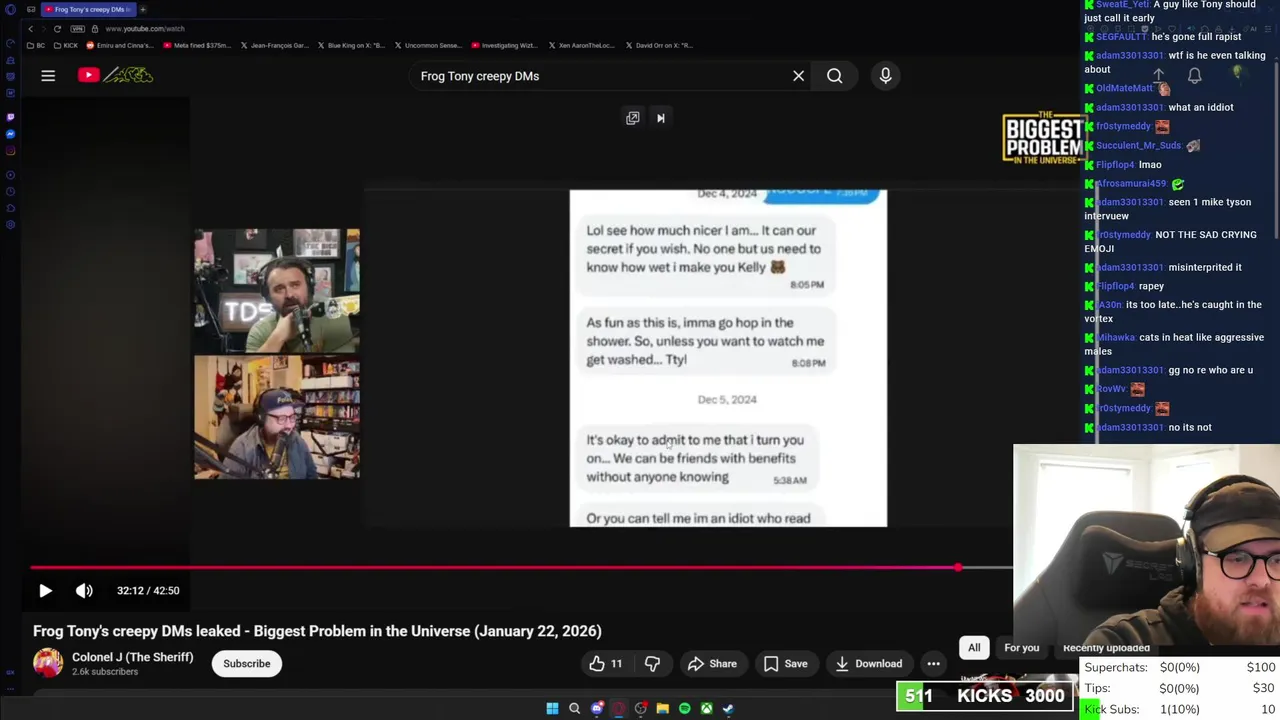Open browser sidebar history clock icon

click(x=10, y=190)
